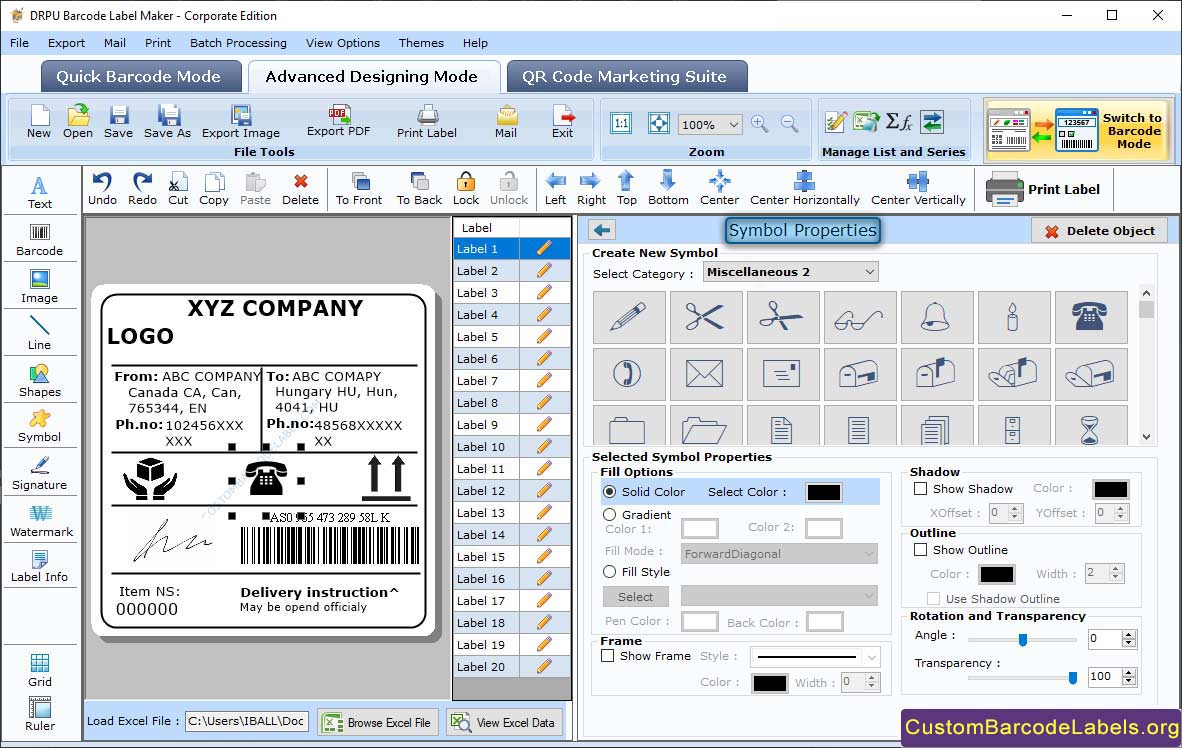Bring object To Front
This screenshot has width=1182, height=748.
pyautogui.click(x=359, y=189)
